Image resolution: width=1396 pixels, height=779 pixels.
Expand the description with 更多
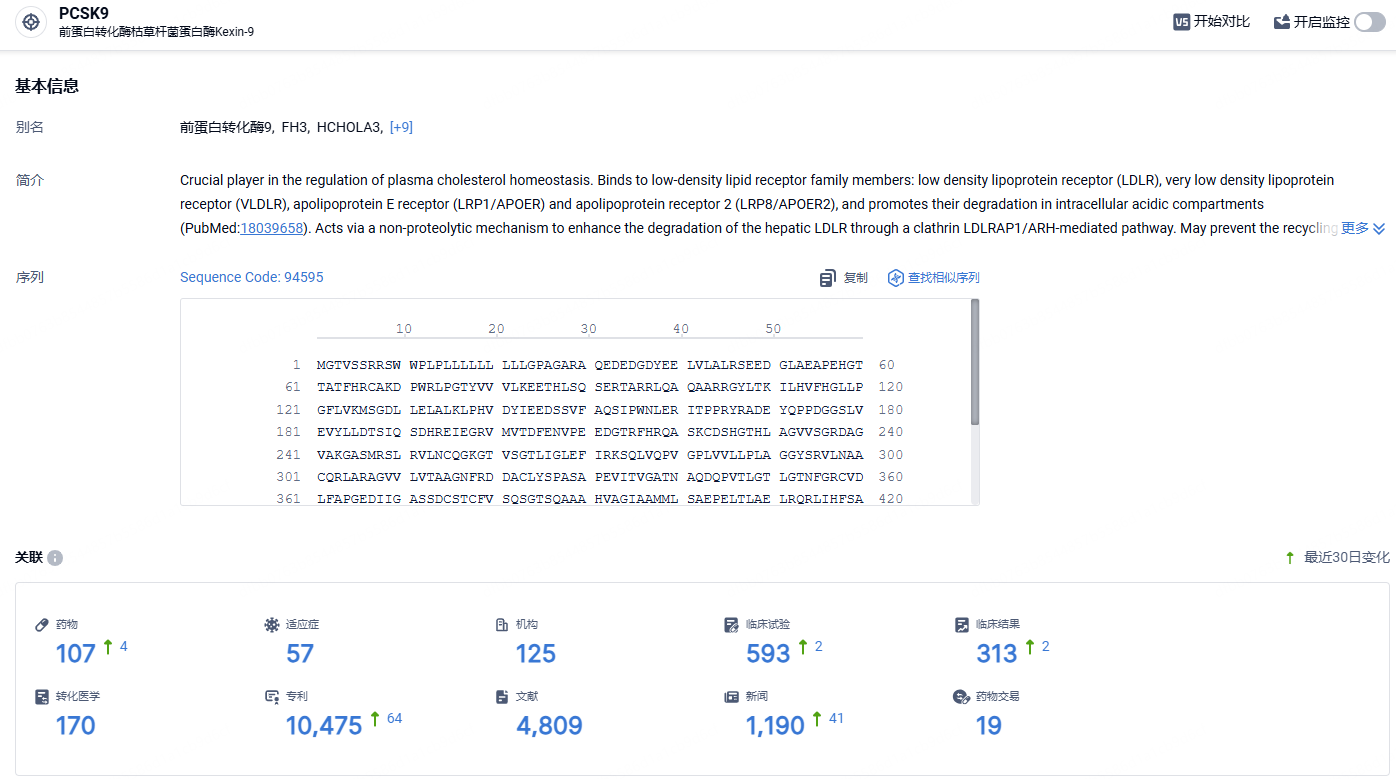1363,228
